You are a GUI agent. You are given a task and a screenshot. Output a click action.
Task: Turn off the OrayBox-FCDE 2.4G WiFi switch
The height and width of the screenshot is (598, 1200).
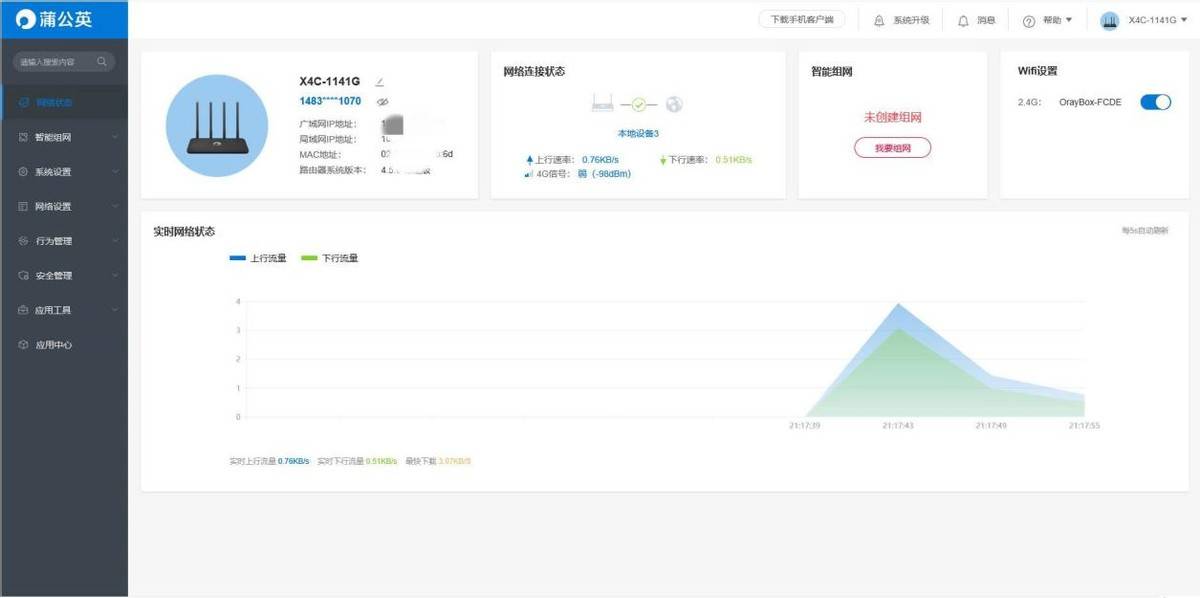pyautogui.click(x=1155, y=102)
